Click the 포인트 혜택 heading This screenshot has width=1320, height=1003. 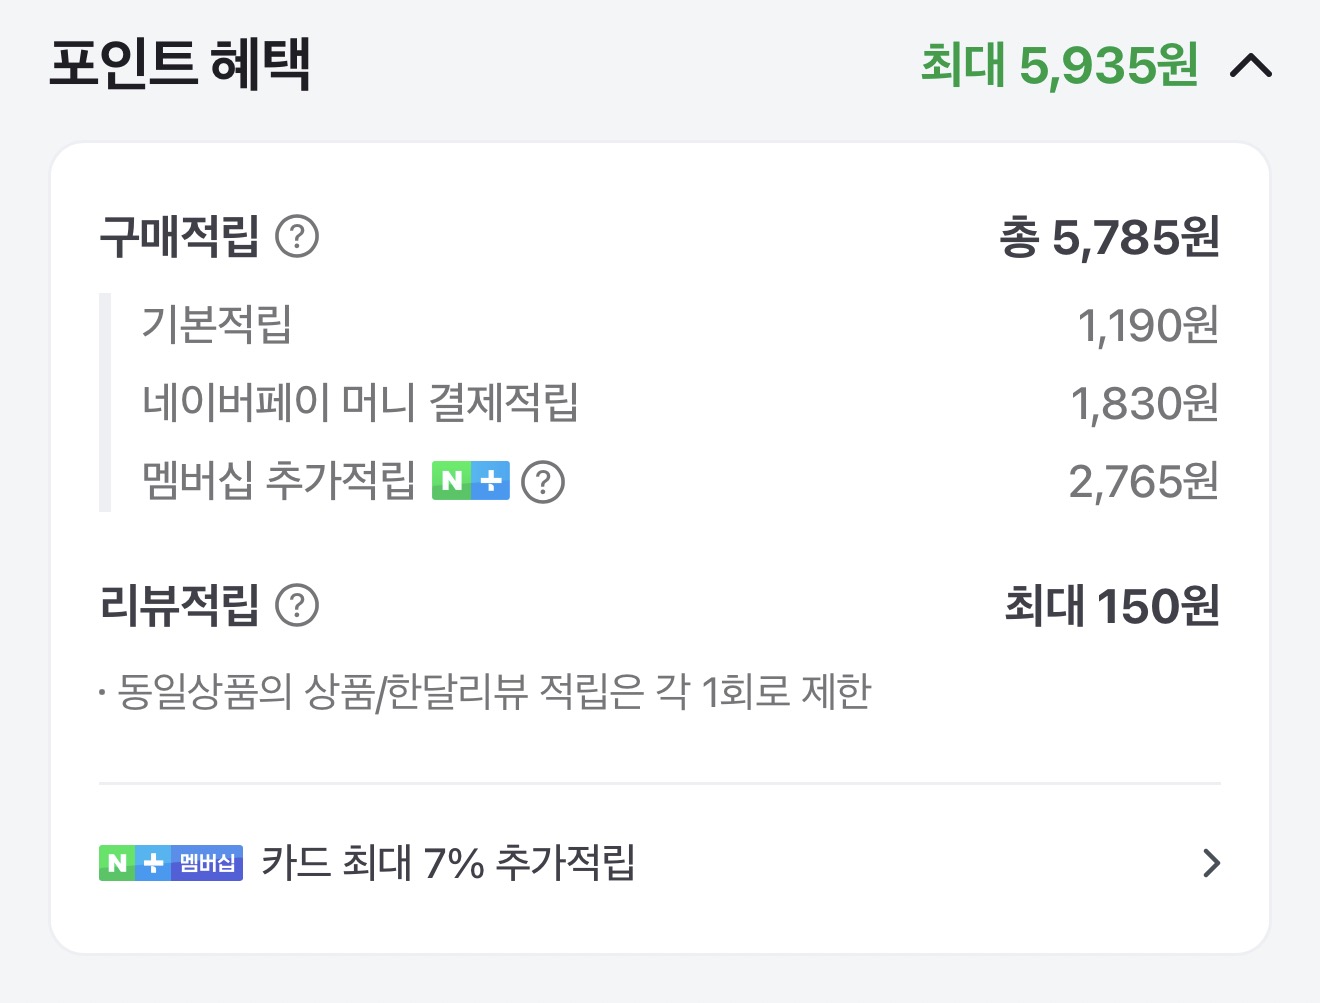coord(180,64)
